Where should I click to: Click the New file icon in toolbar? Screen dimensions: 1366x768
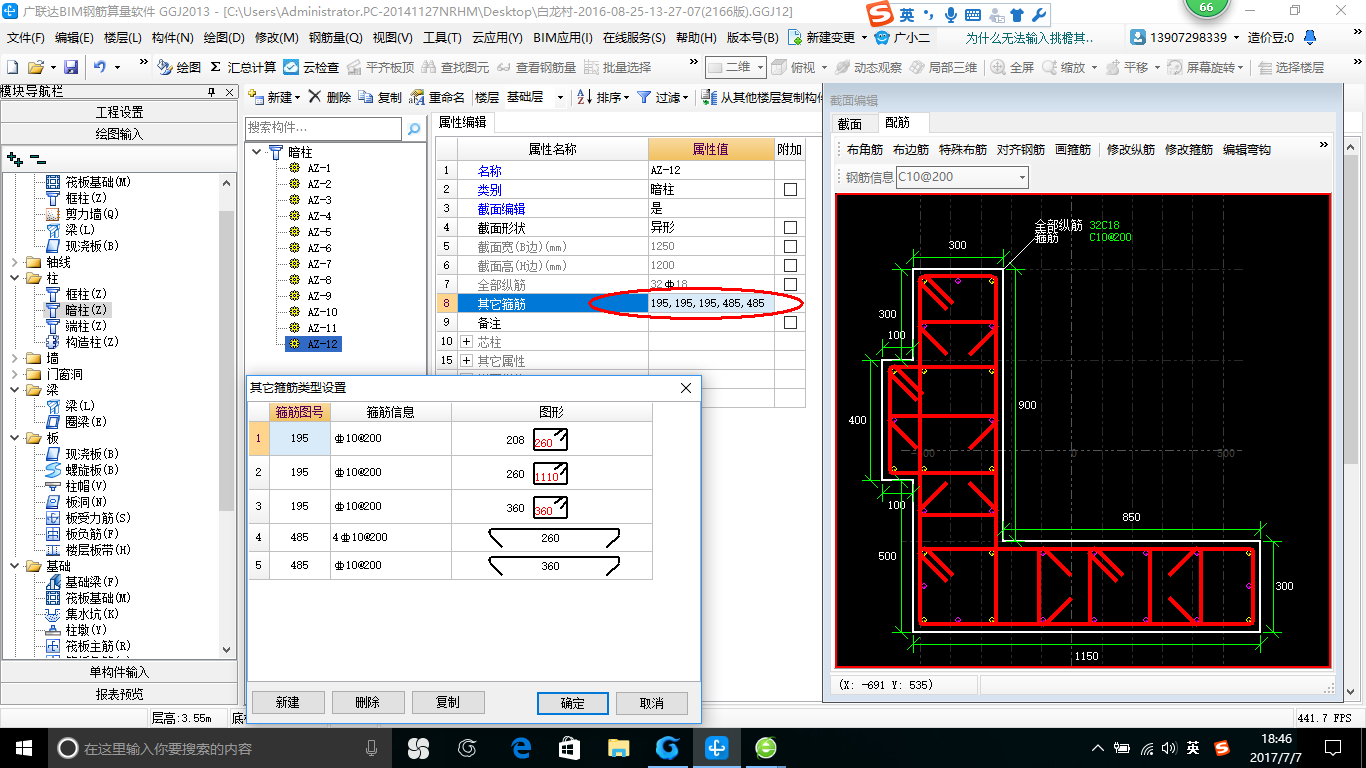tap(12, 67)
